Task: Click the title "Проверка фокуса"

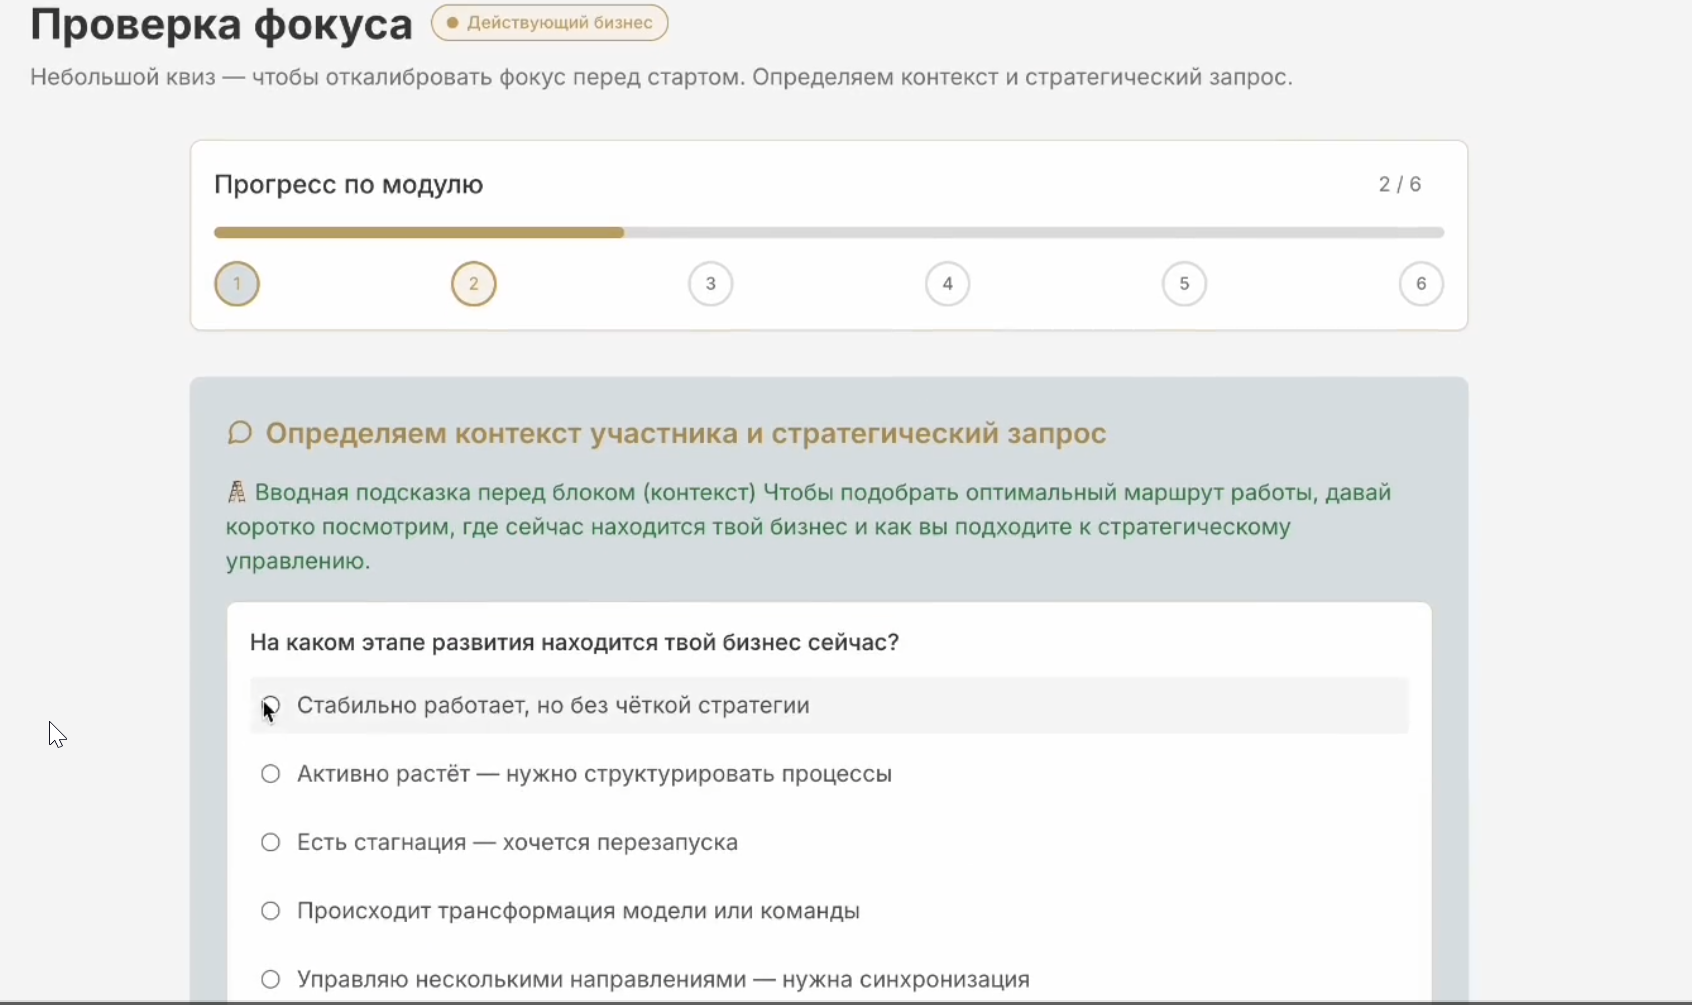Action: point(220,24)
